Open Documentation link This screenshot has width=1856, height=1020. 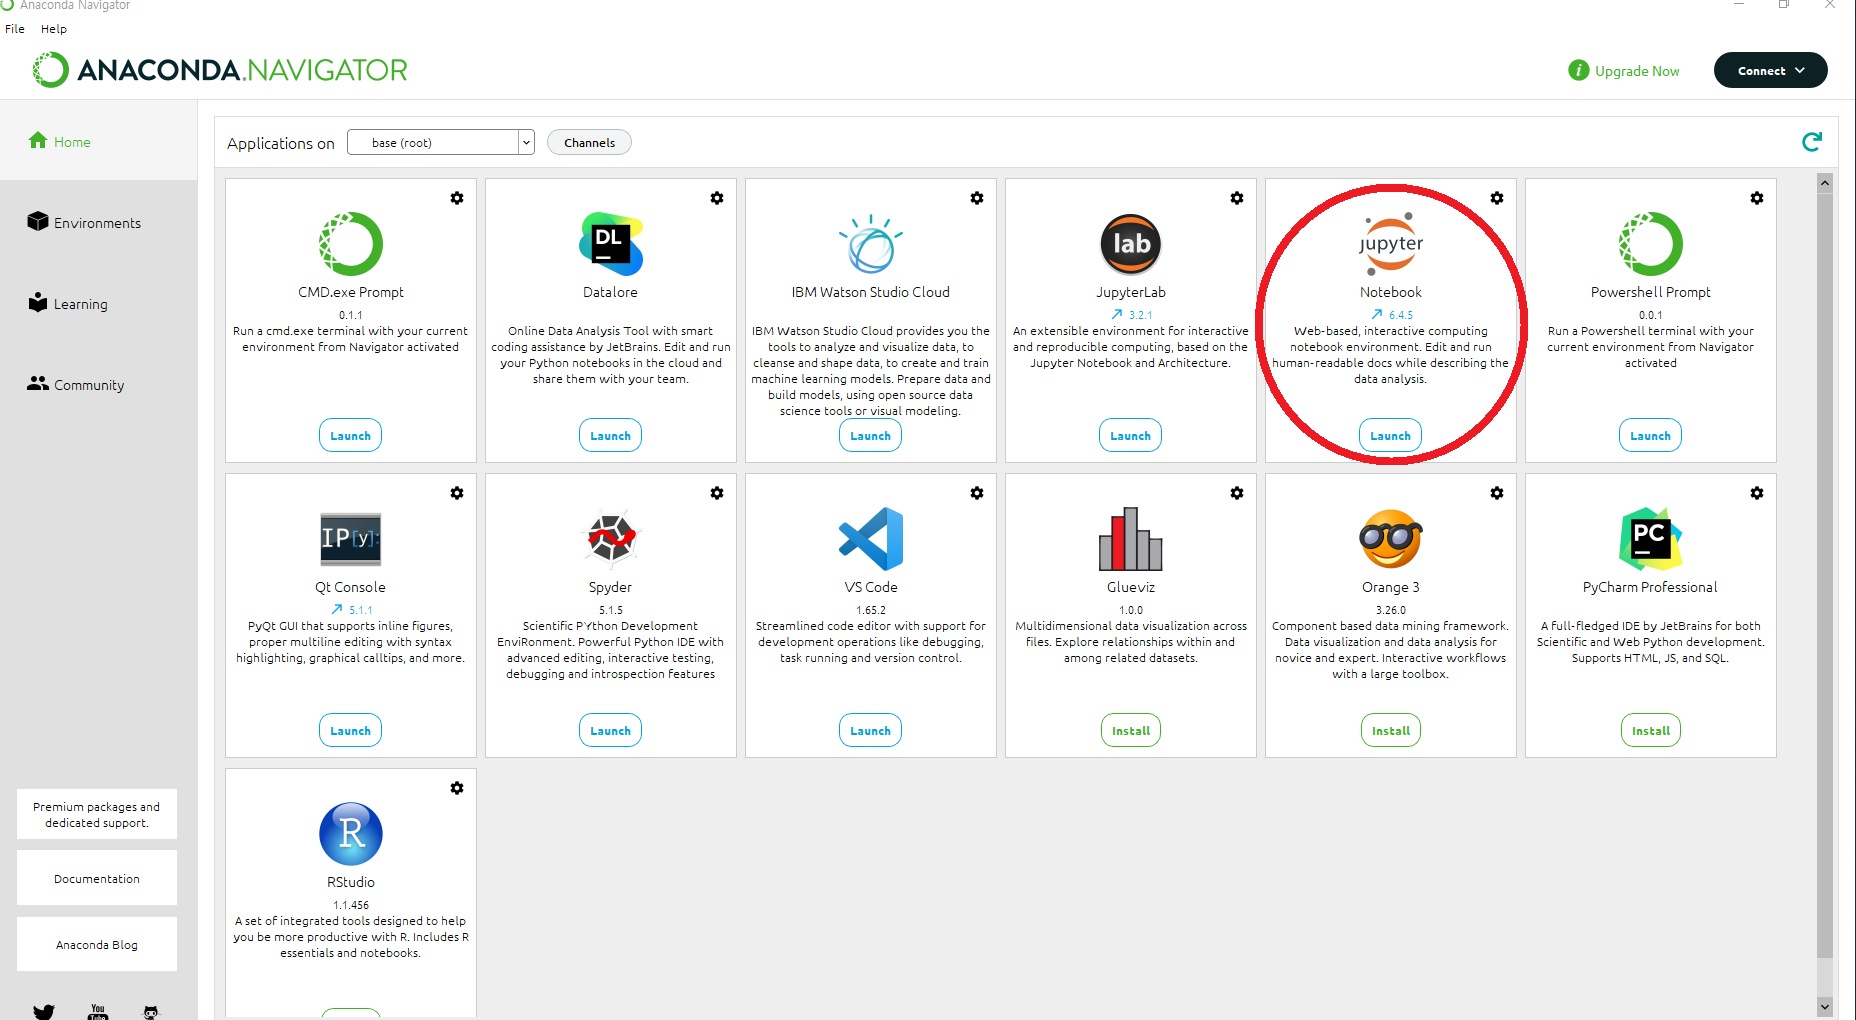[x=97, y=878]
